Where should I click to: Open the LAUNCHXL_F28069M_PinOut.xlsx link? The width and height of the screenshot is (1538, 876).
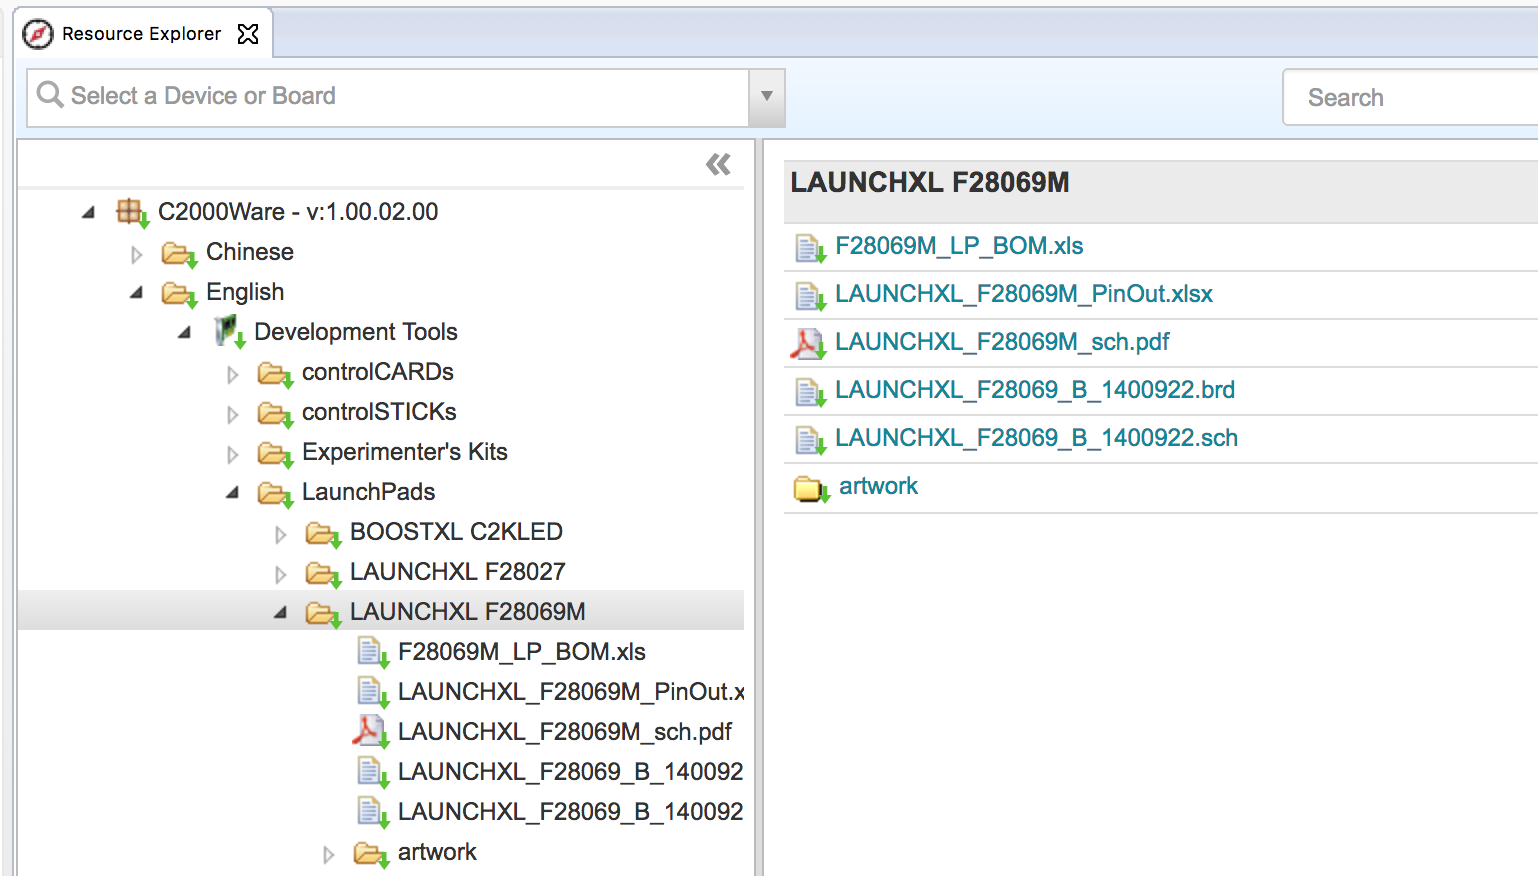click(x=1024, y=294)
